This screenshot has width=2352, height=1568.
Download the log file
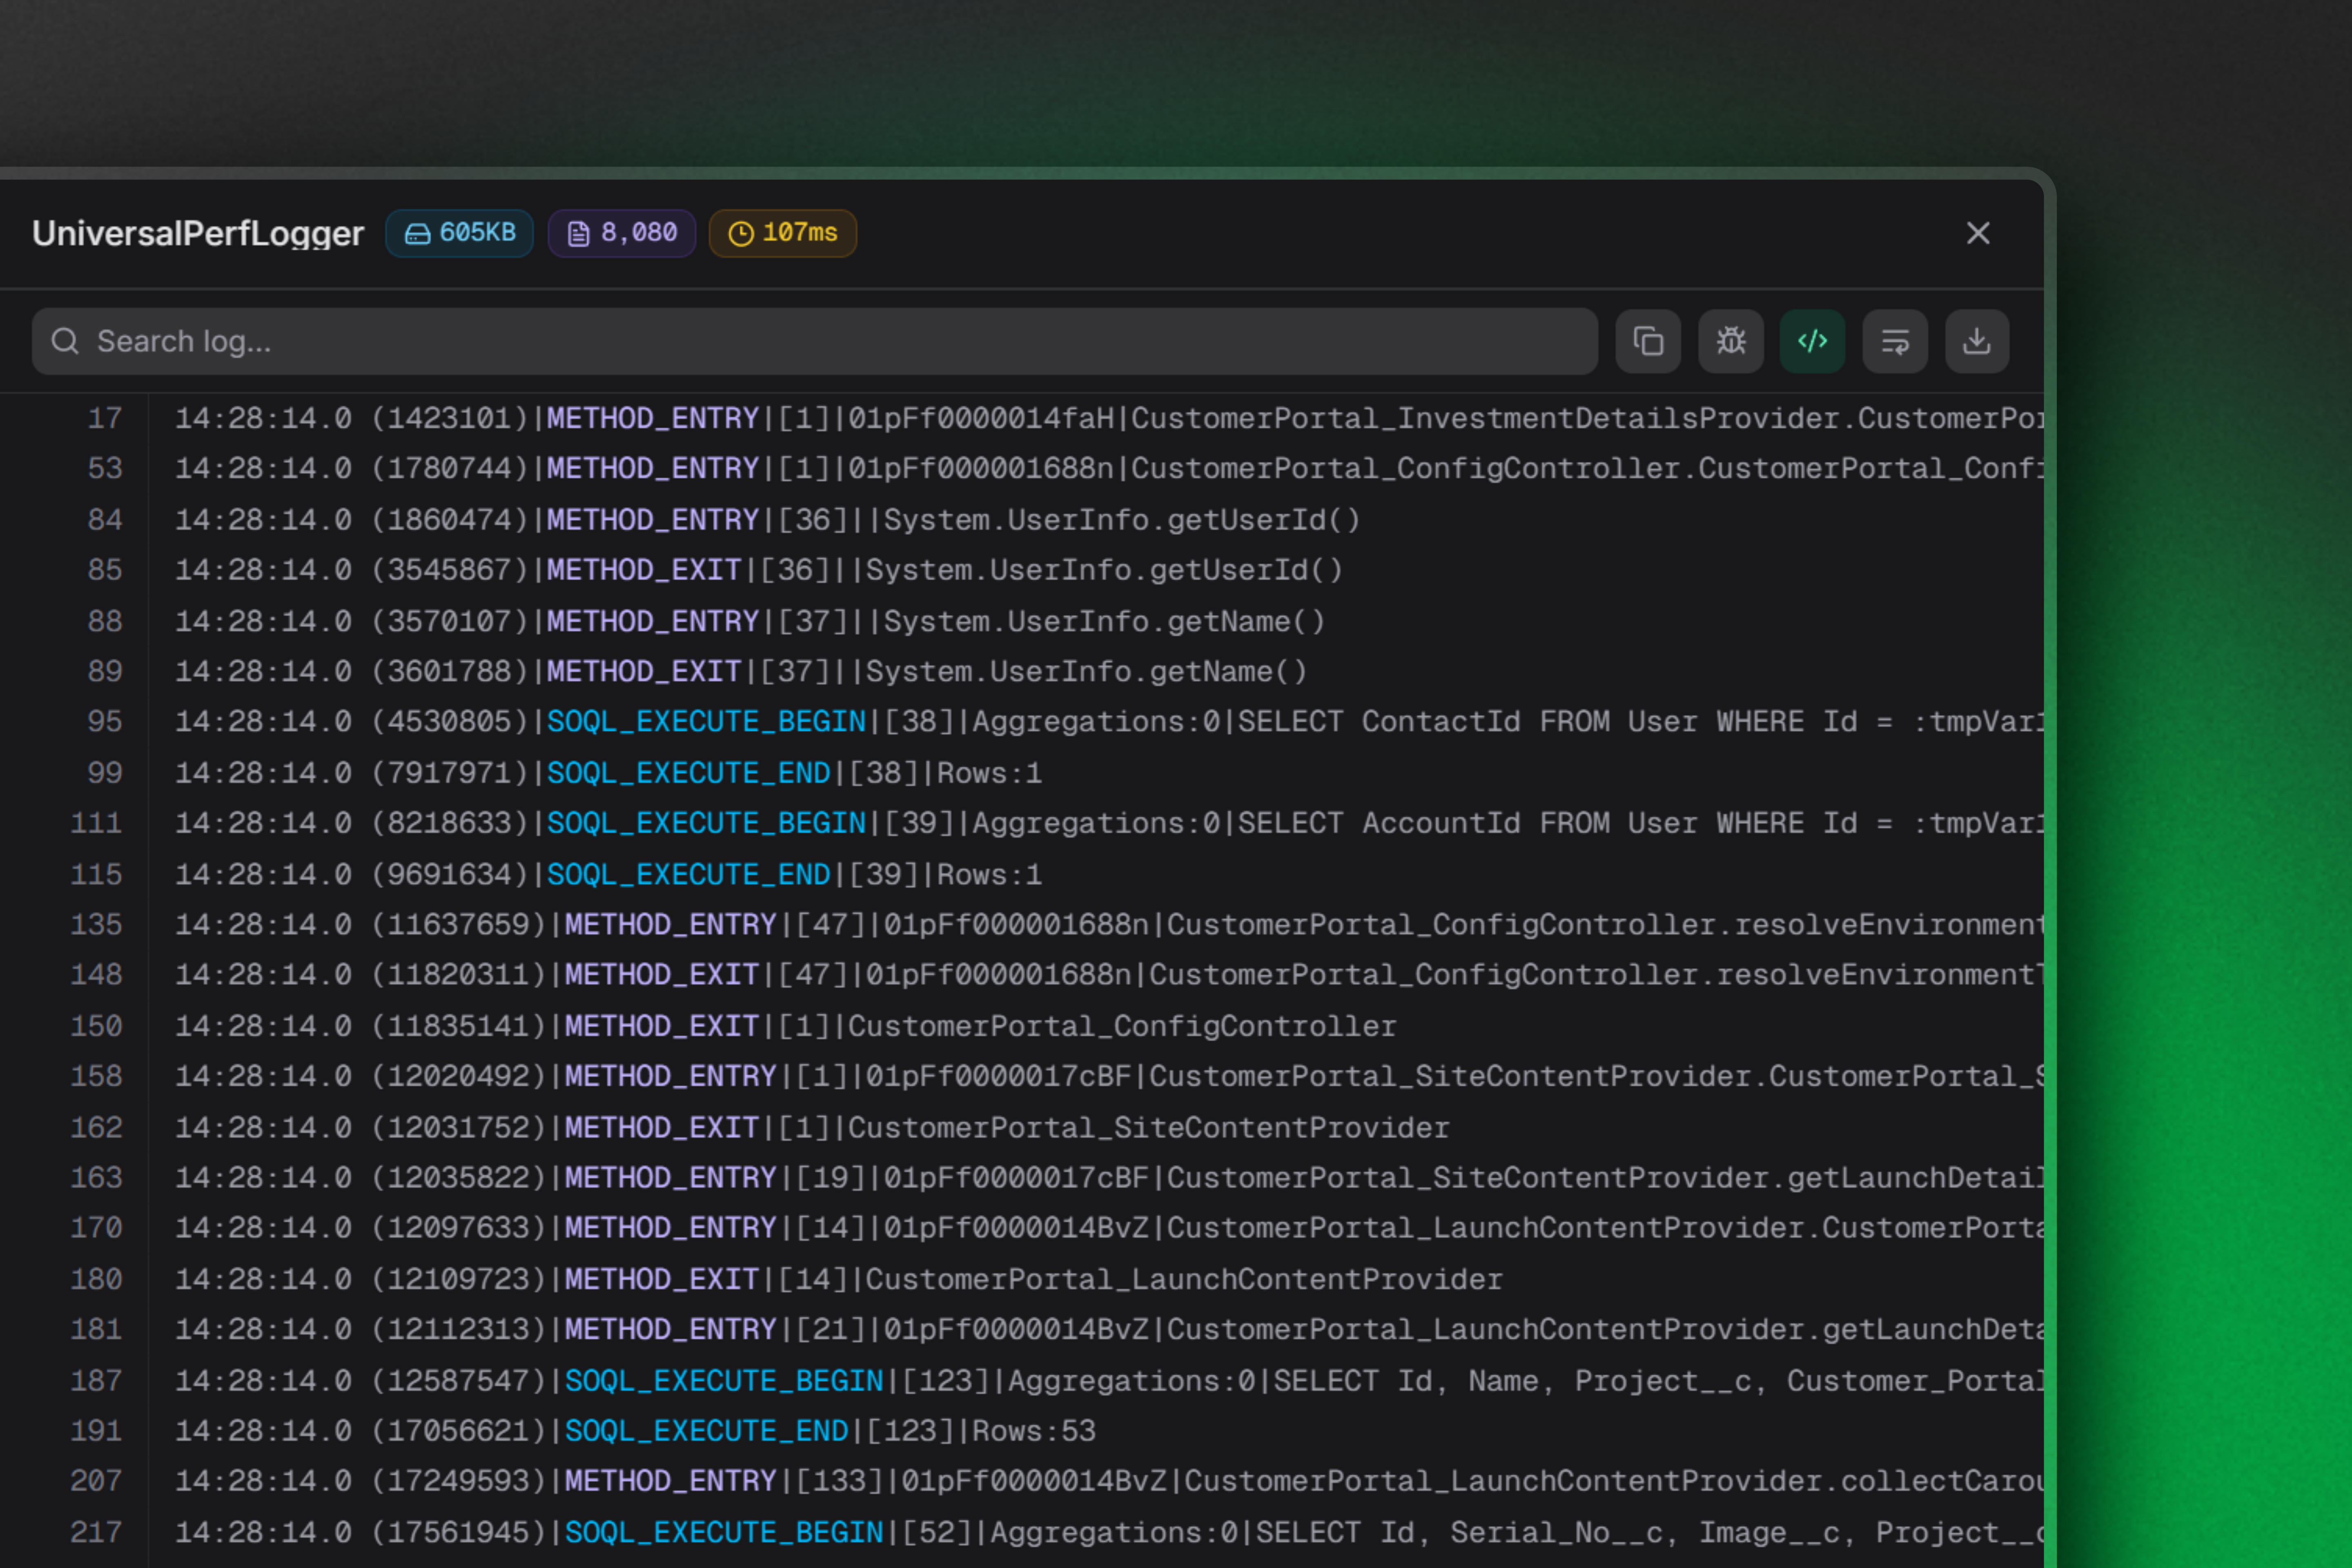pyautogui.click(x=1977, y=341)
